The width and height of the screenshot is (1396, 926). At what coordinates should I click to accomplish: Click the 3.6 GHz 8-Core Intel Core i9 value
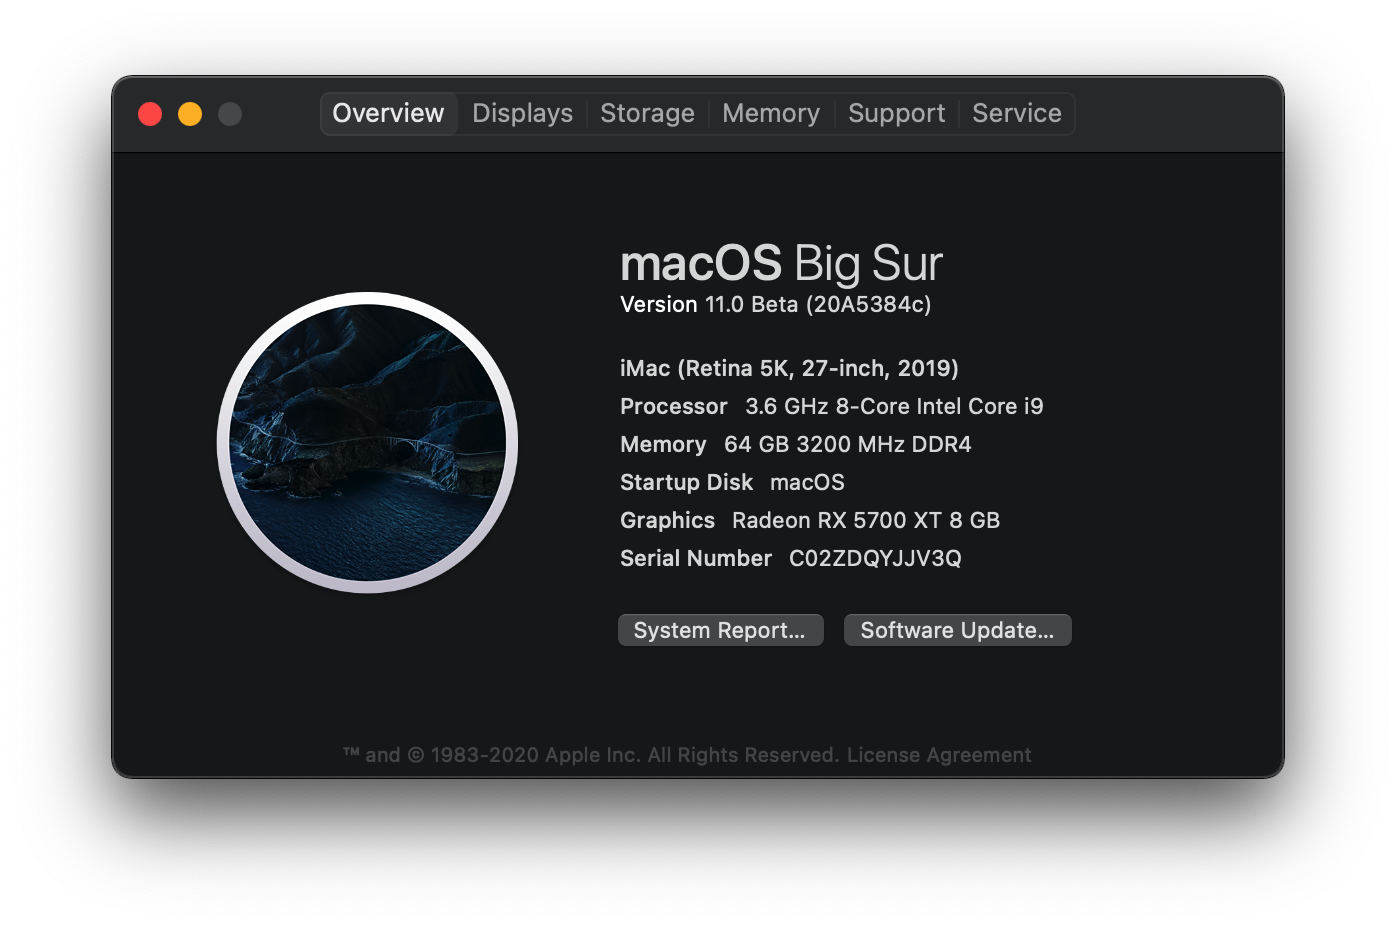[894, 406]
